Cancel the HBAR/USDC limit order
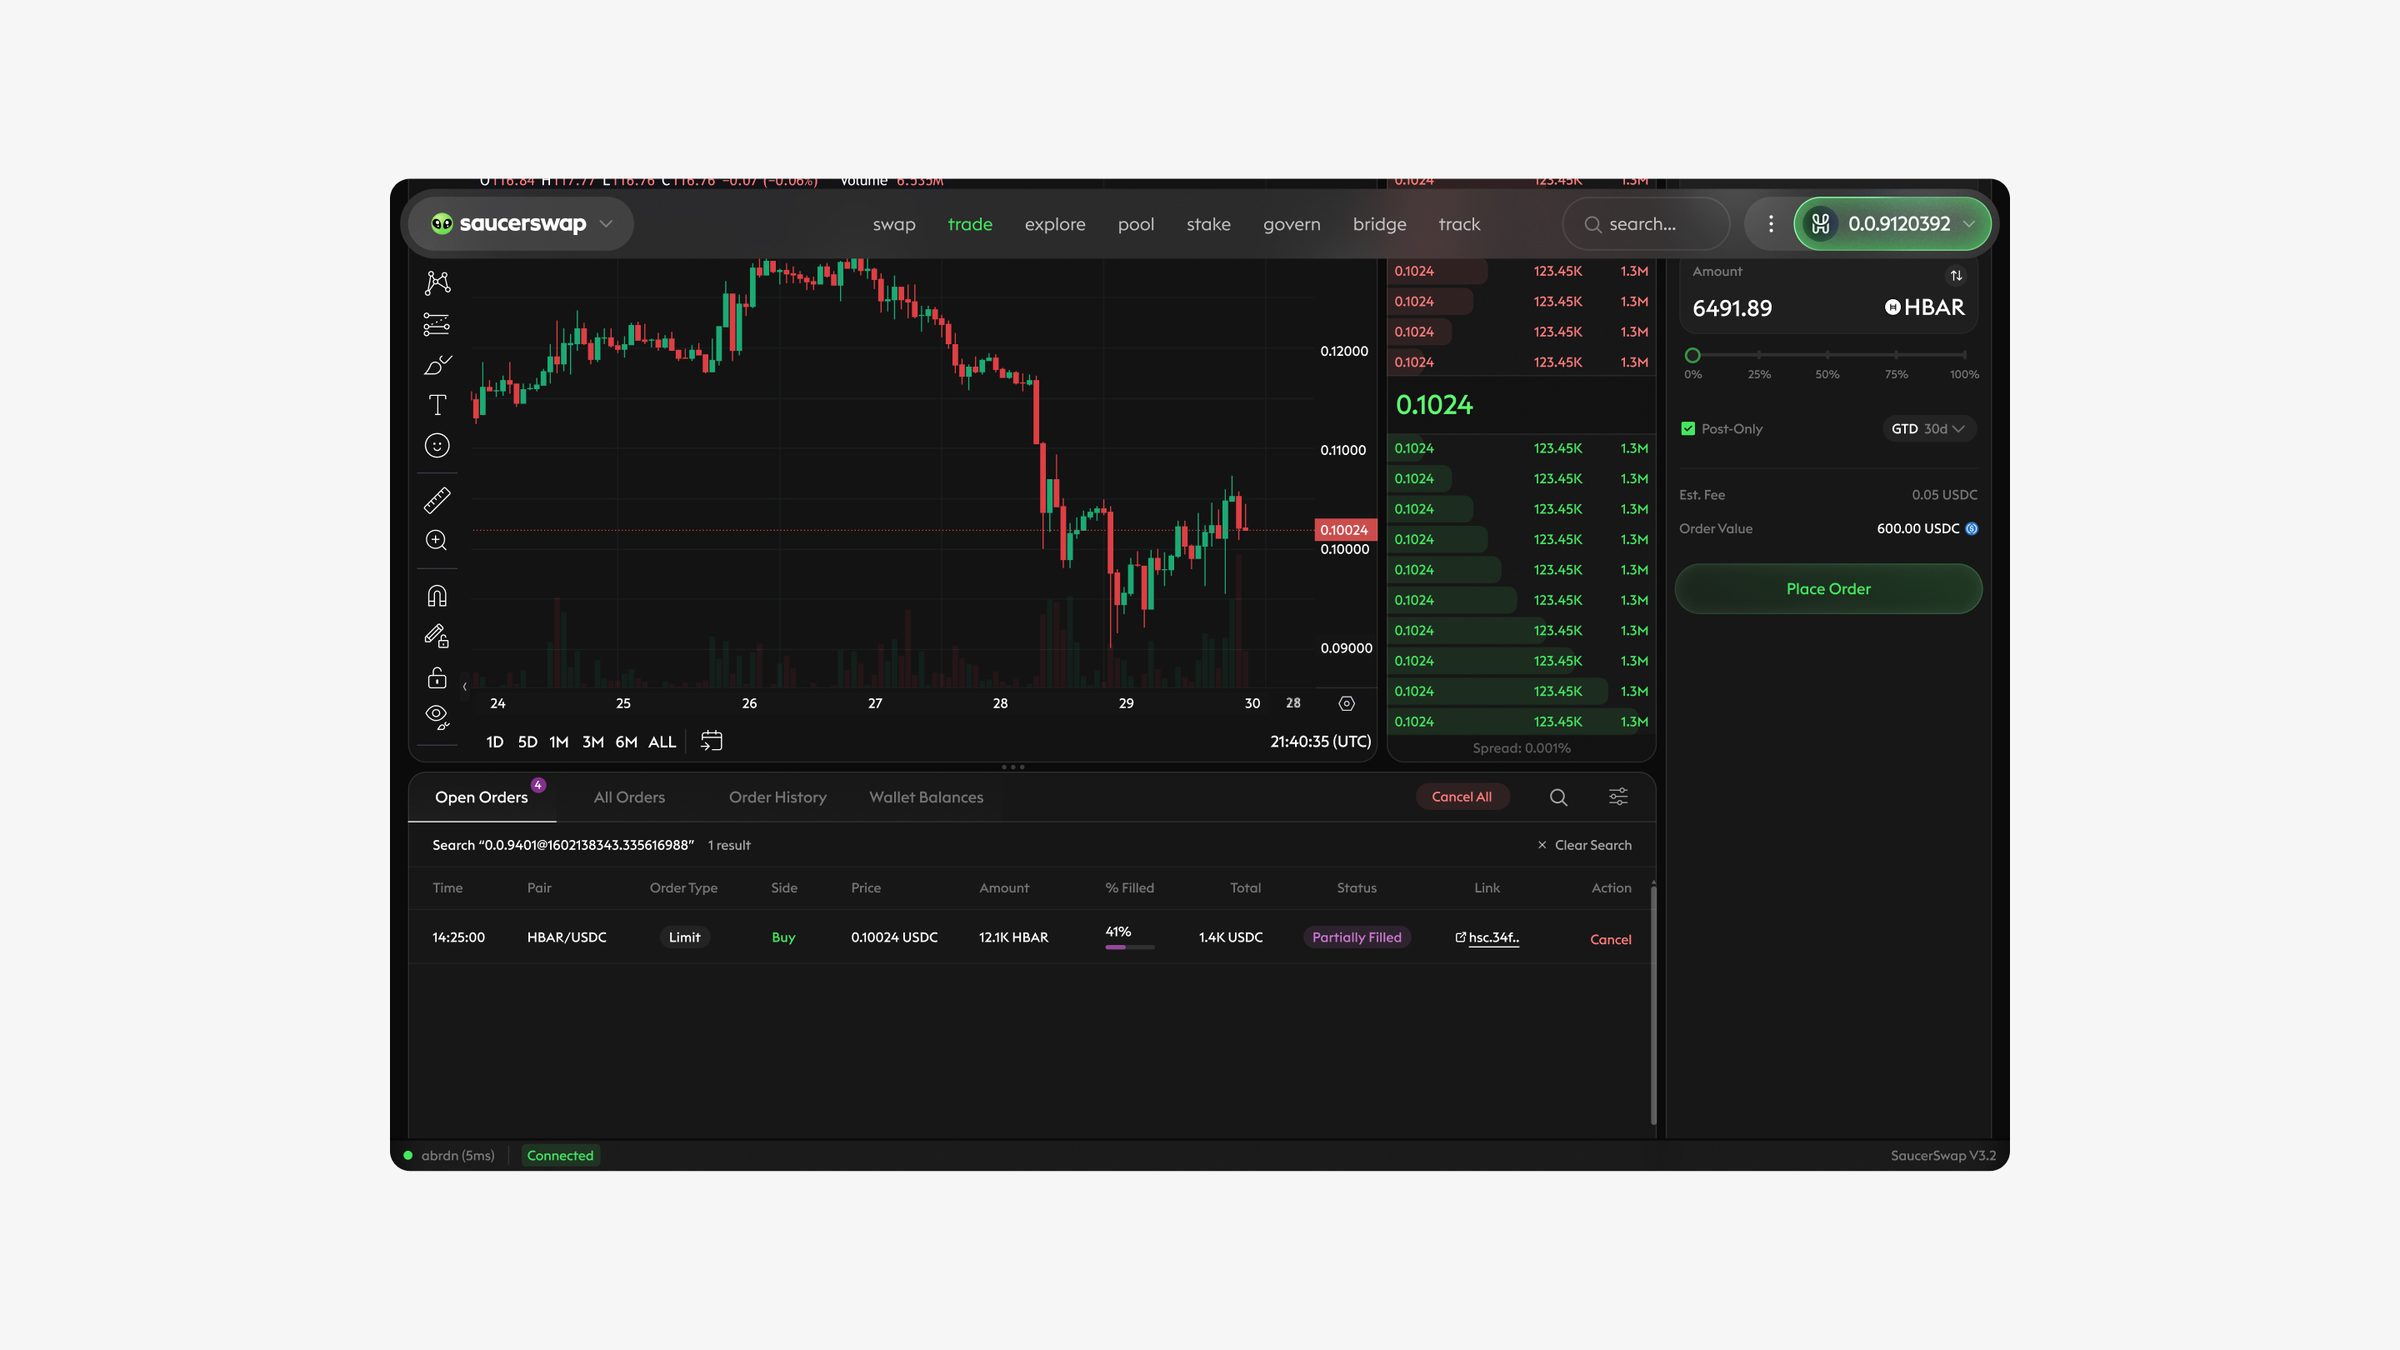This screenshot has width=2400, height=1350. pyautogui.click(x=1610, y=939)
